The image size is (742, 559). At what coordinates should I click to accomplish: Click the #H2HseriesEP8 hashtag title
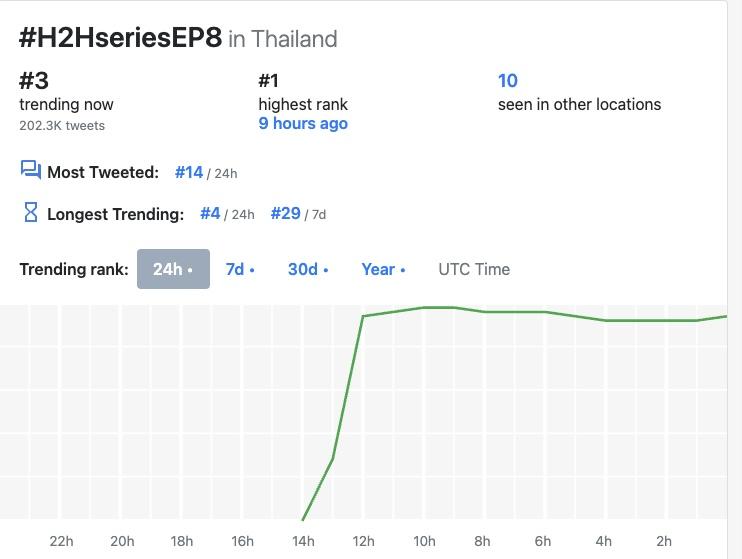point(120,39)
